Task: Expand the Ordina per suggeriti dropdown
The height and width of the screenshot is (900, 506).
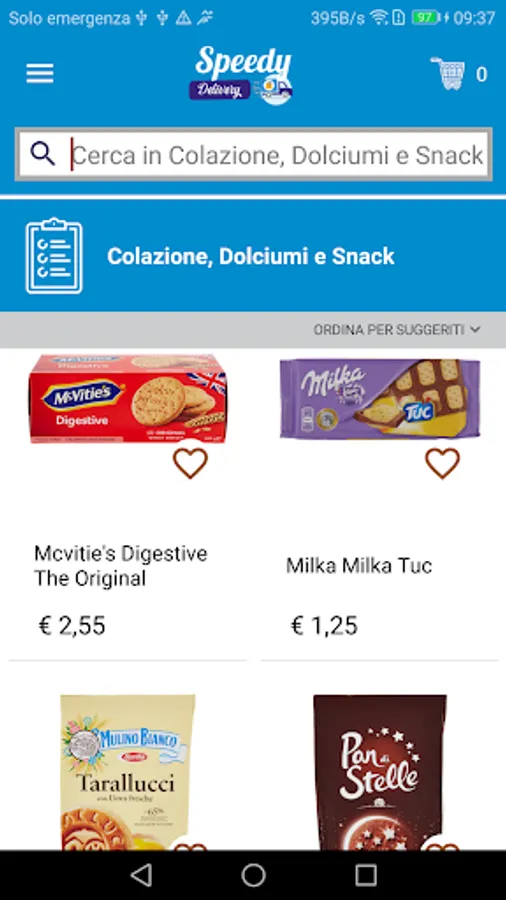Action: pyautogui.click(x=396, y=329)
